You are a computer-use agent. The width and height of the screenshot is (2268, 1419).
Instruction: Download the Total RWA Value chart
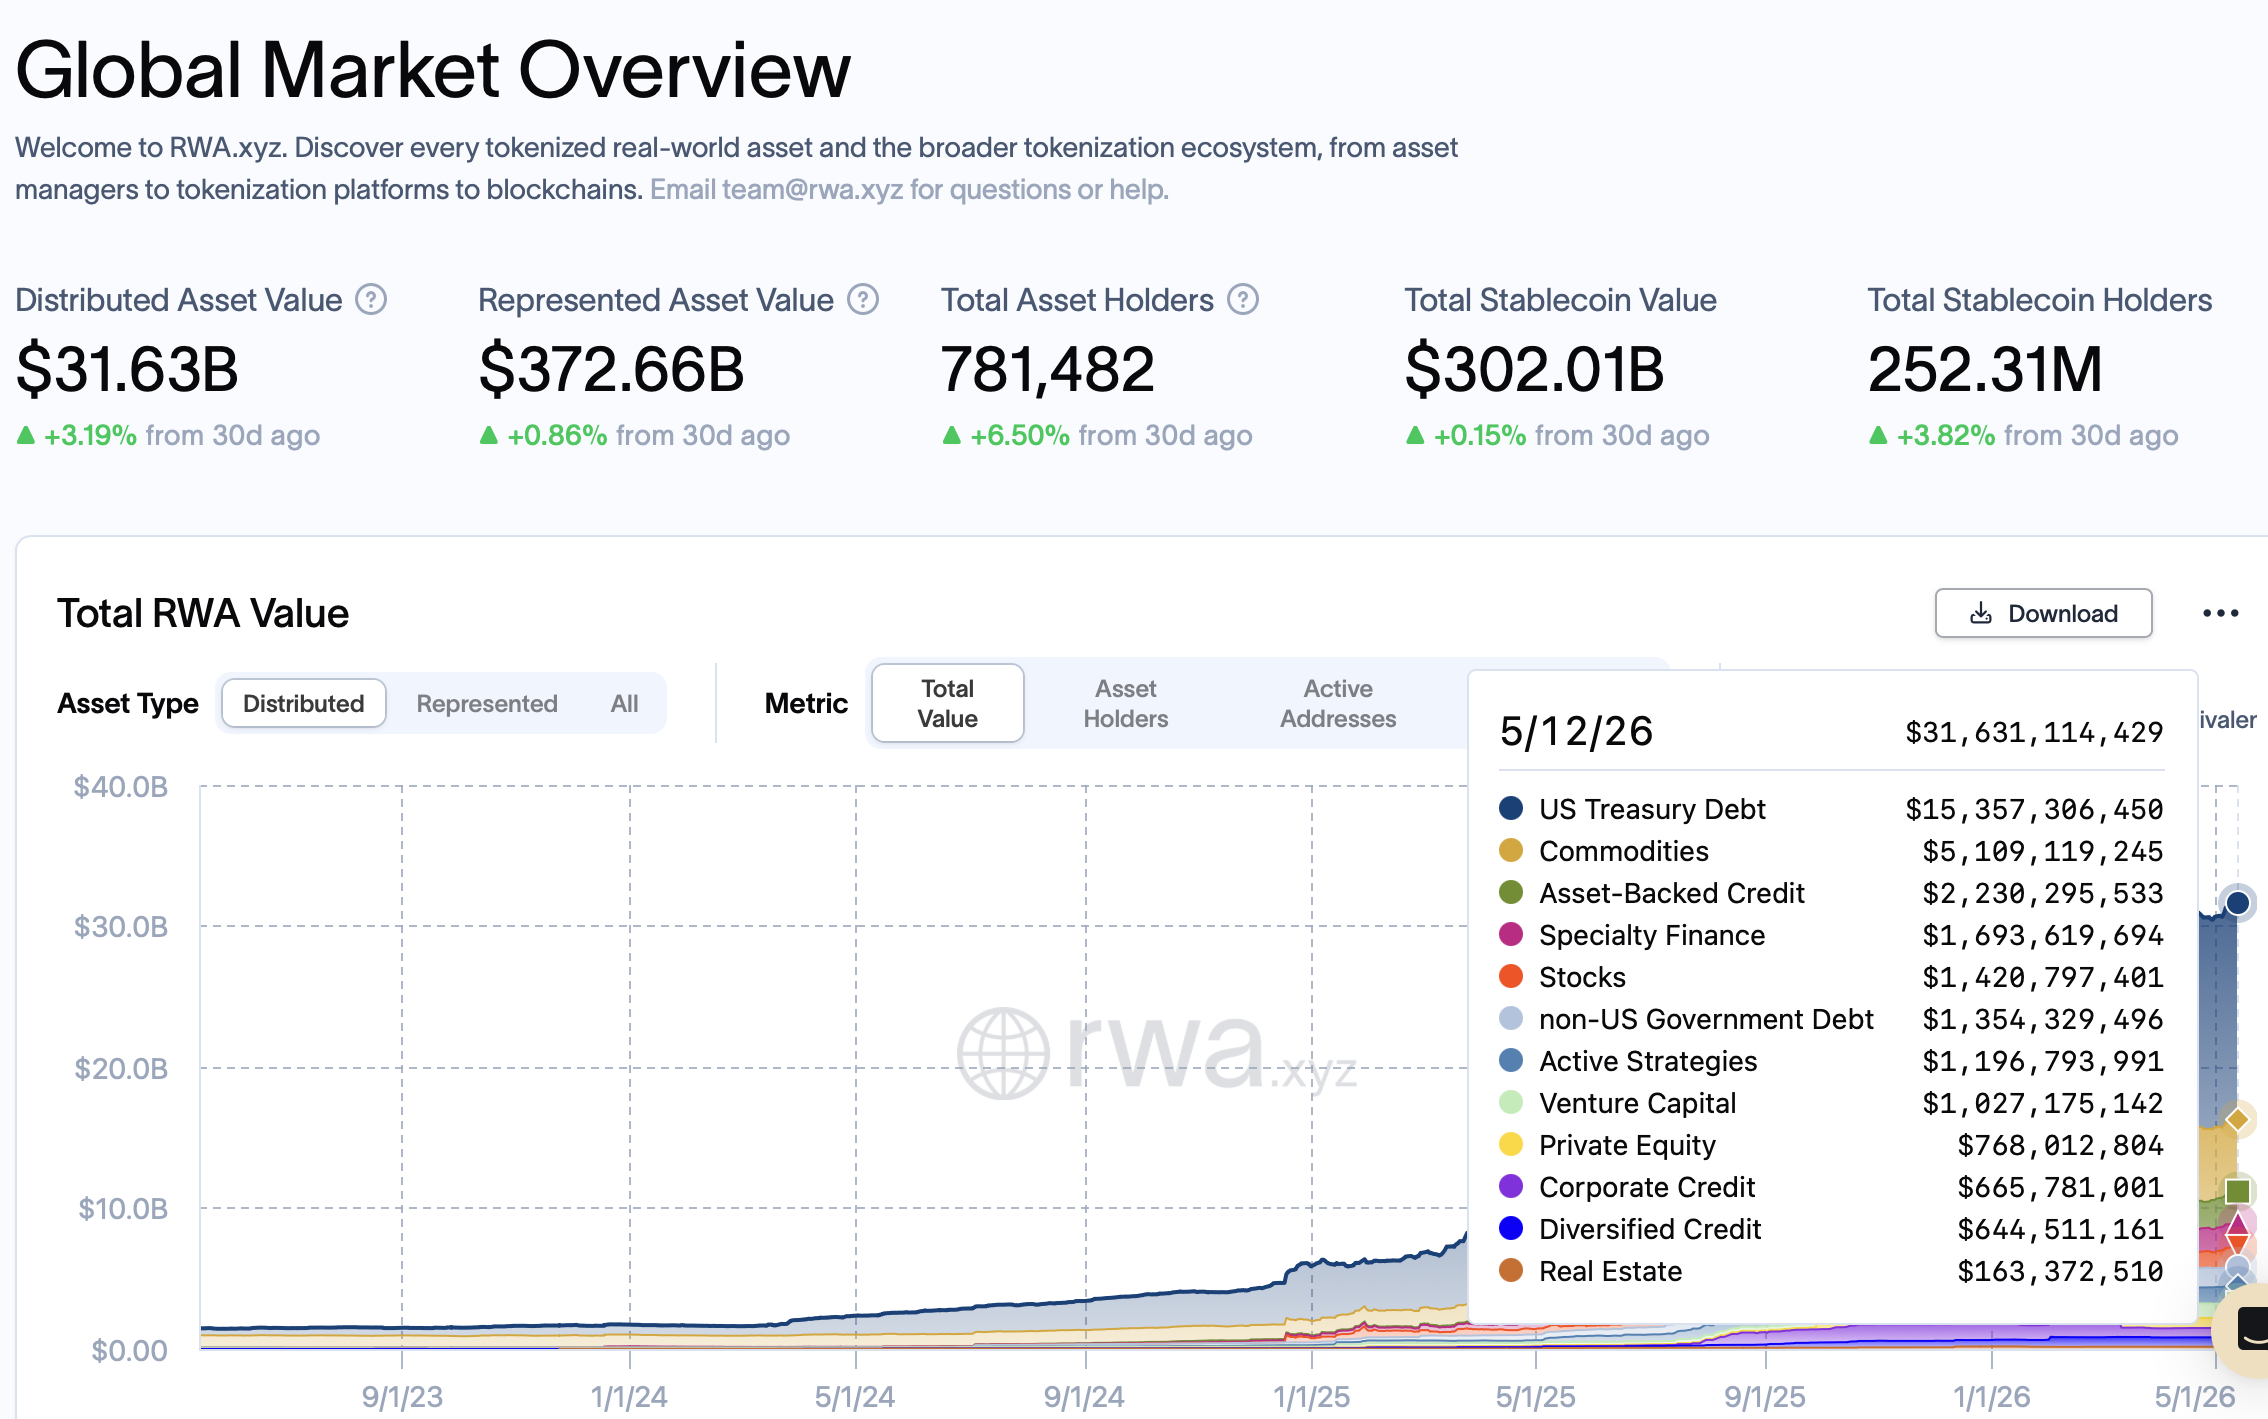2043,613
